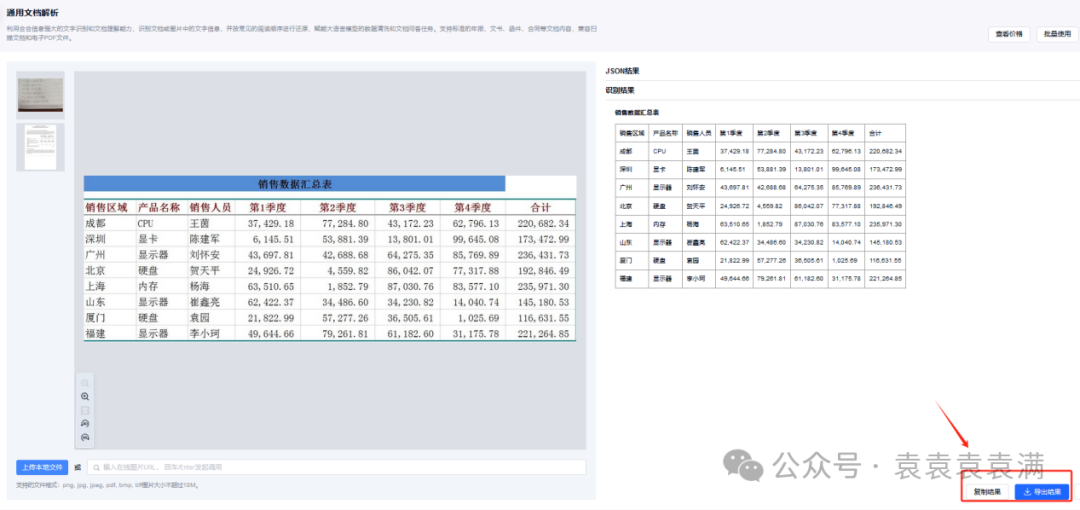The width and height of the screenshot is (1080, 510).
Task: Click the 刘怀安 cell in the preview table
Action: [x=205, y=254]
